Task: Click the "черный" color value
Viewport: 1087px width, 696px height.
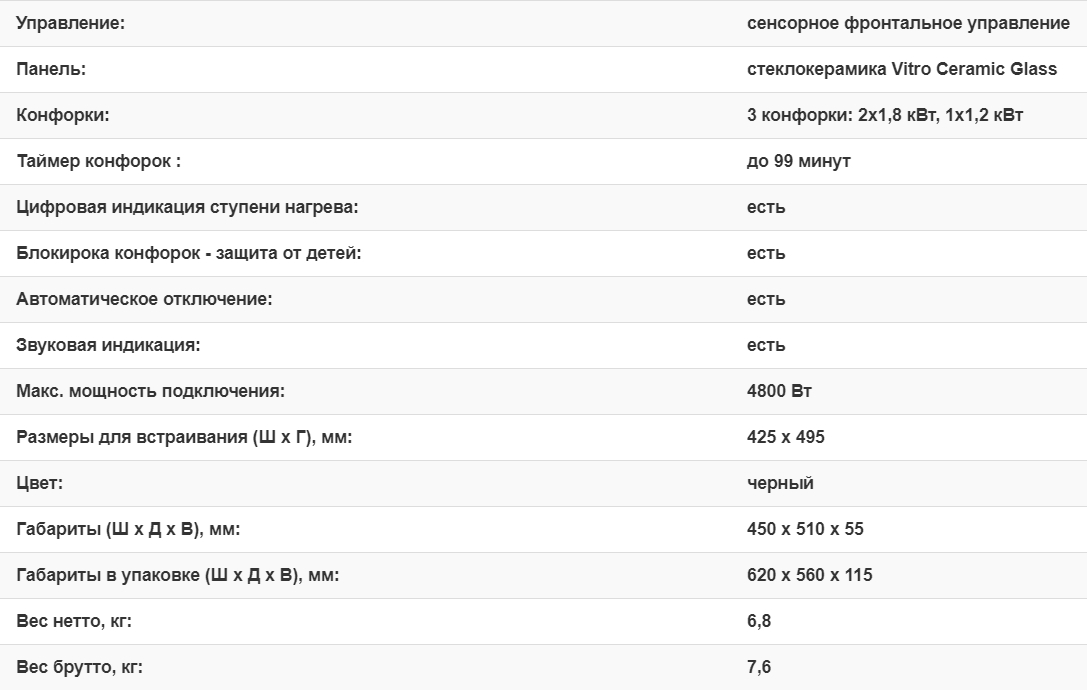Action: click(x=780, y=483)
